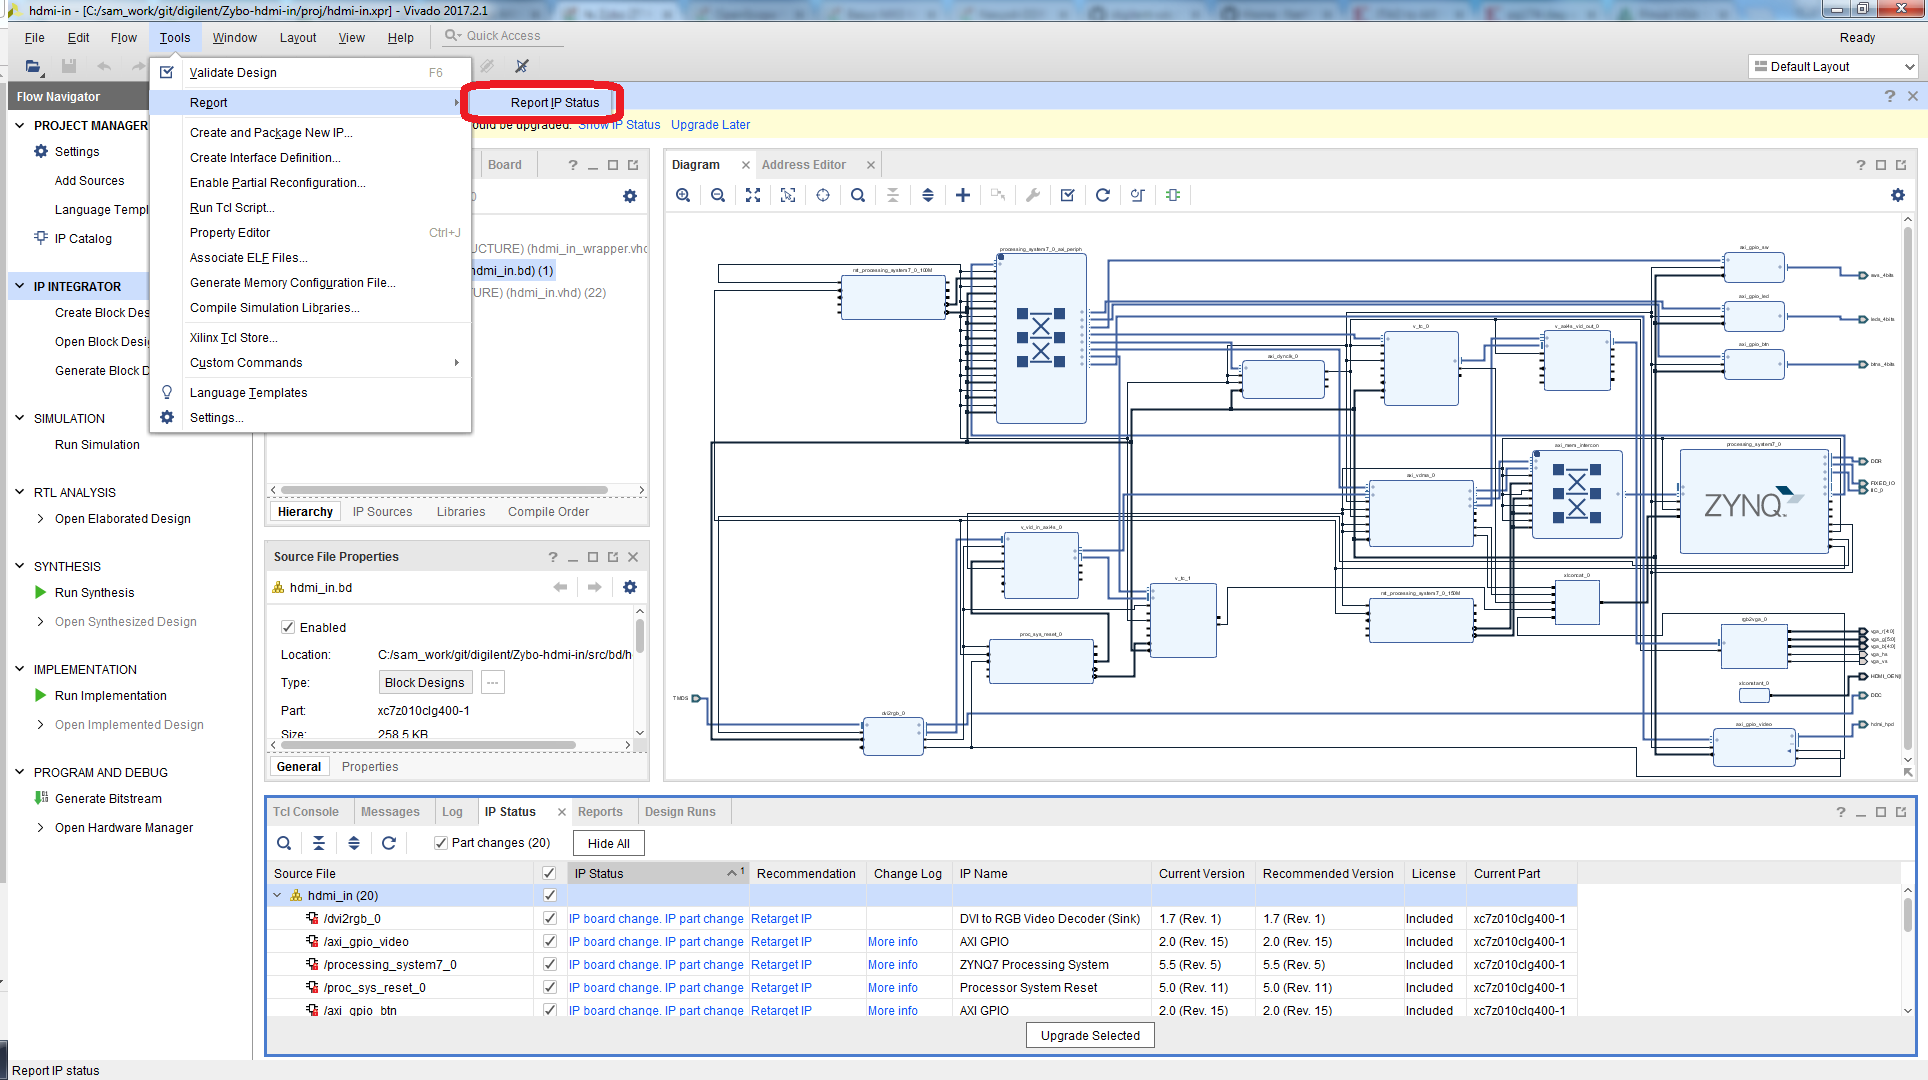Uncheck the Enabled checkbox for hdmi_in.bd
Image resolution: width=1928 pixels, height=1080 pixels.
coord(288,627)
